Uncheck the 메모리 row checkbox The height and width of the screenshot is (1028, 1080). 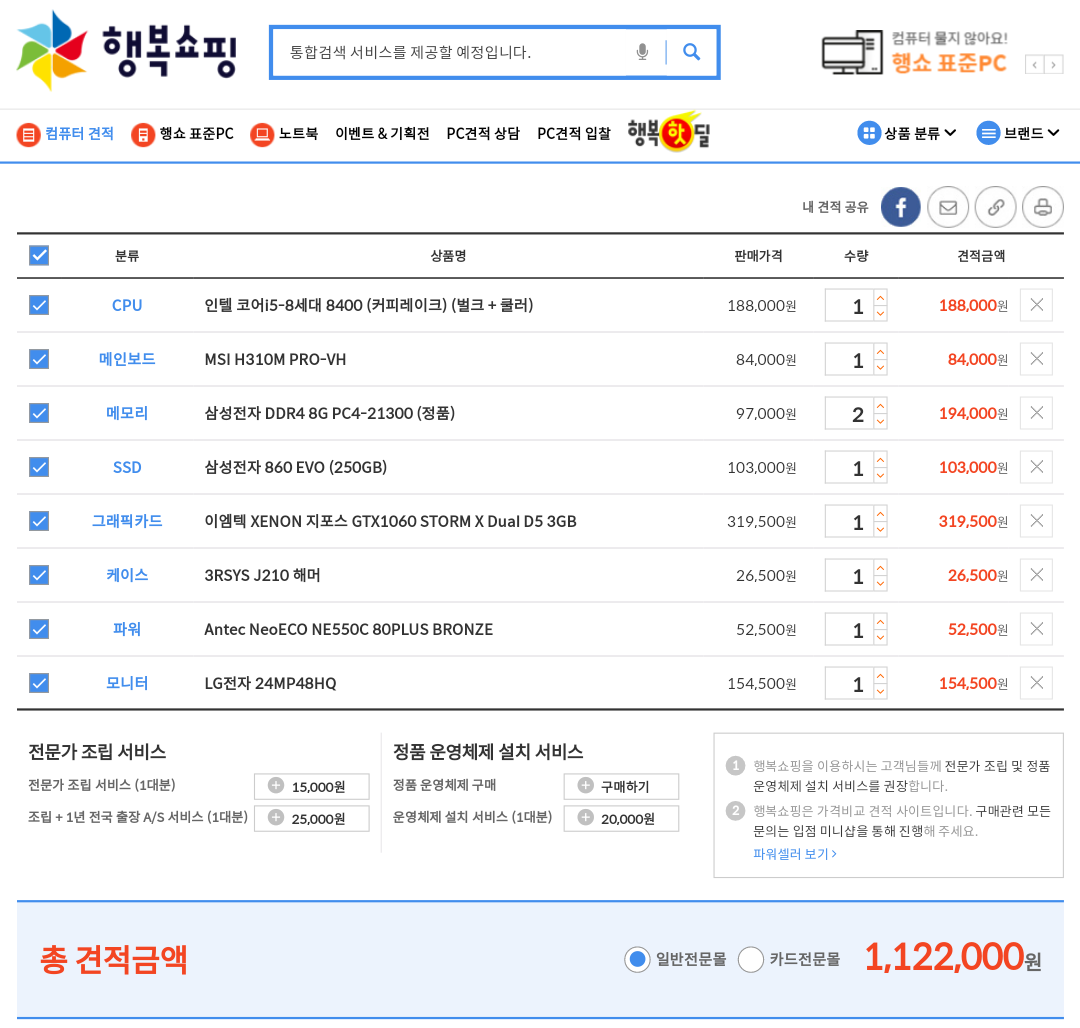39,413
